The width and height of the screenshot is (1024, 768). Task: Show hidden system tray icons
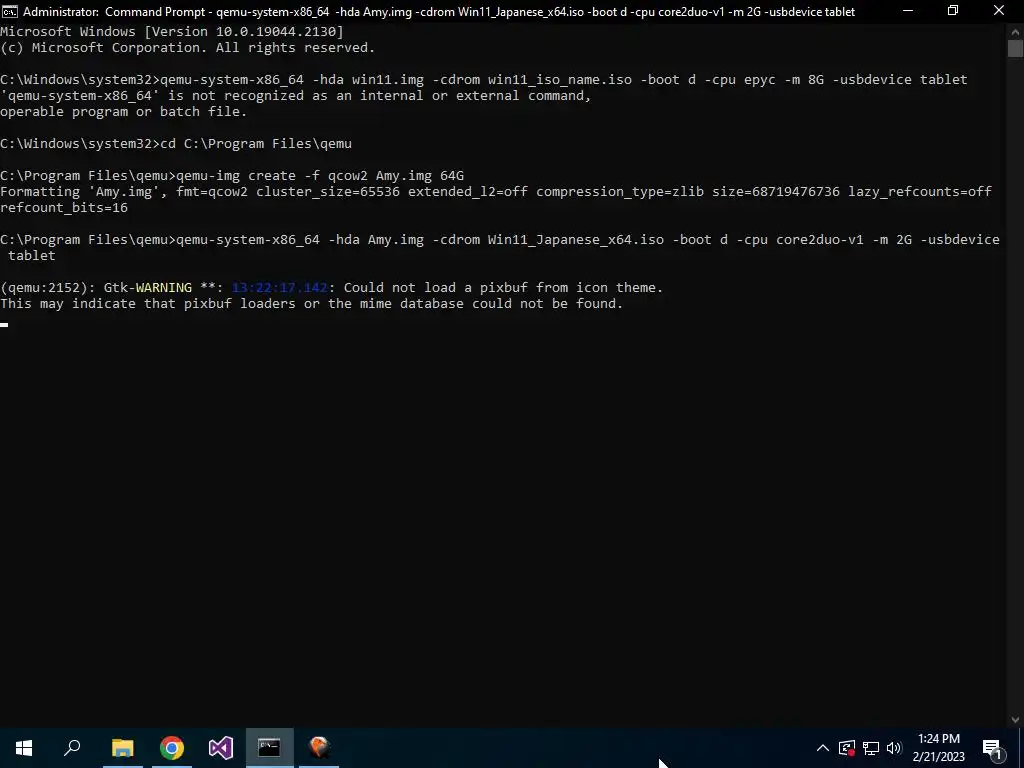pyautogui.click(x=823, y=748)
